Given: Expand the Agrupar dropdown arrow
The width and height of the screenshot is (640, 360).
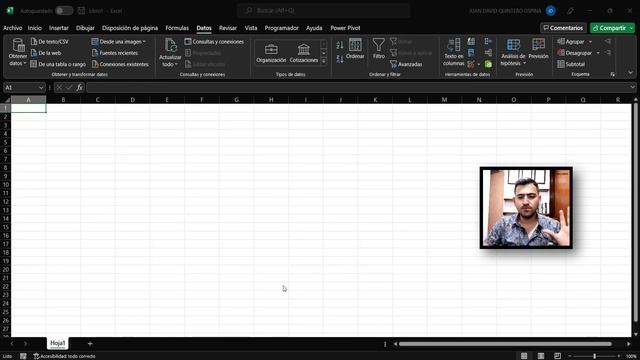Looking at the screenshot, I should [x=590, y=42].
